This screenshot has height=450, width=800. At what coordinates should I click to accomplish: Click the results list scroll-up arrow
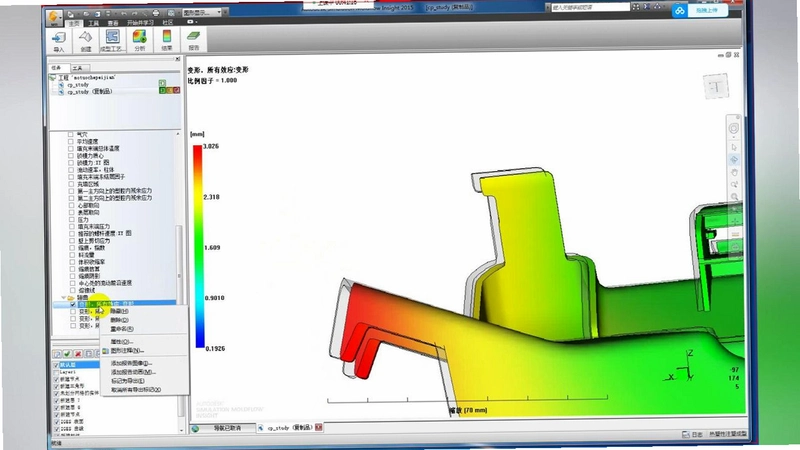178,134
